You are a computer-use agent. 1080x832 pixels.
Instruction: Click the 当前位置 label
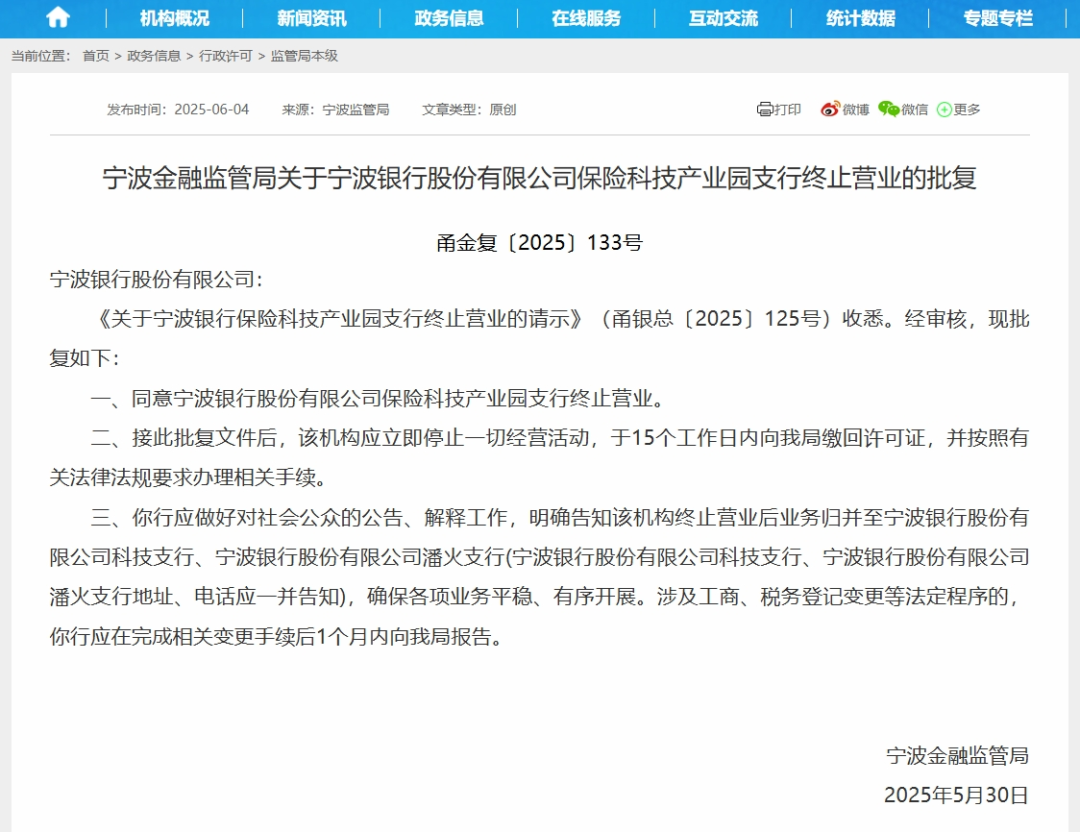point(41,56)
